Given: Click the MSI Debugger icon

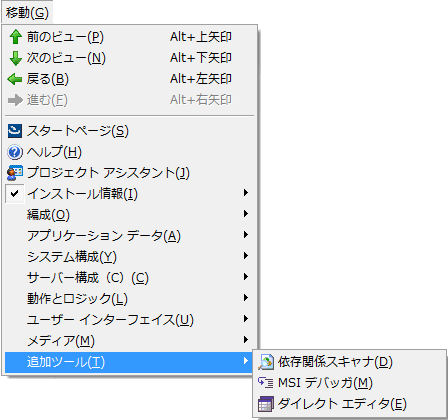Looking at the screenshot, I should click(x=266, y=382).
